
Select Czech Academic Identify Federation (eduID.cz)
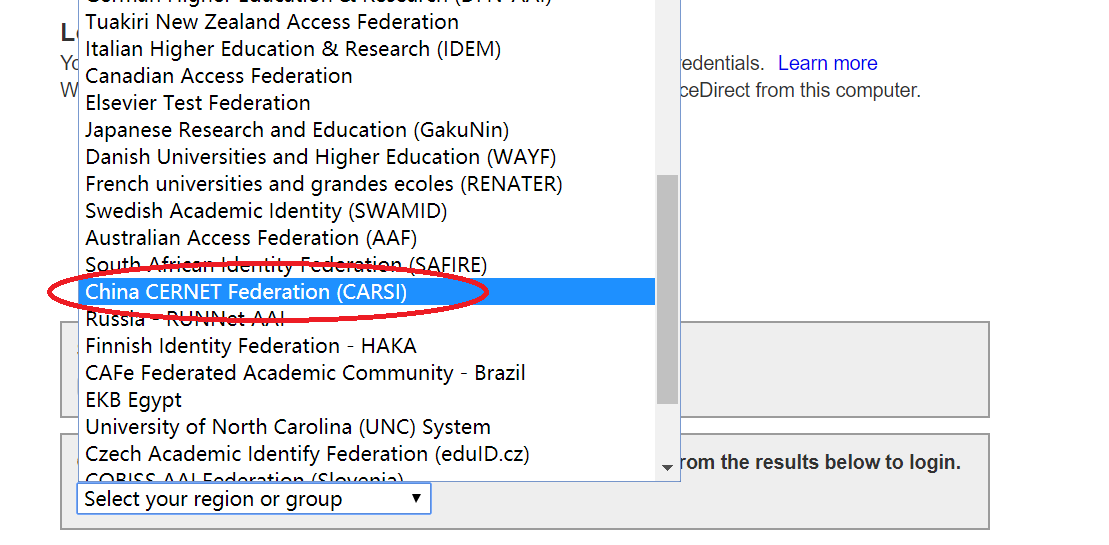pos(307,454)
